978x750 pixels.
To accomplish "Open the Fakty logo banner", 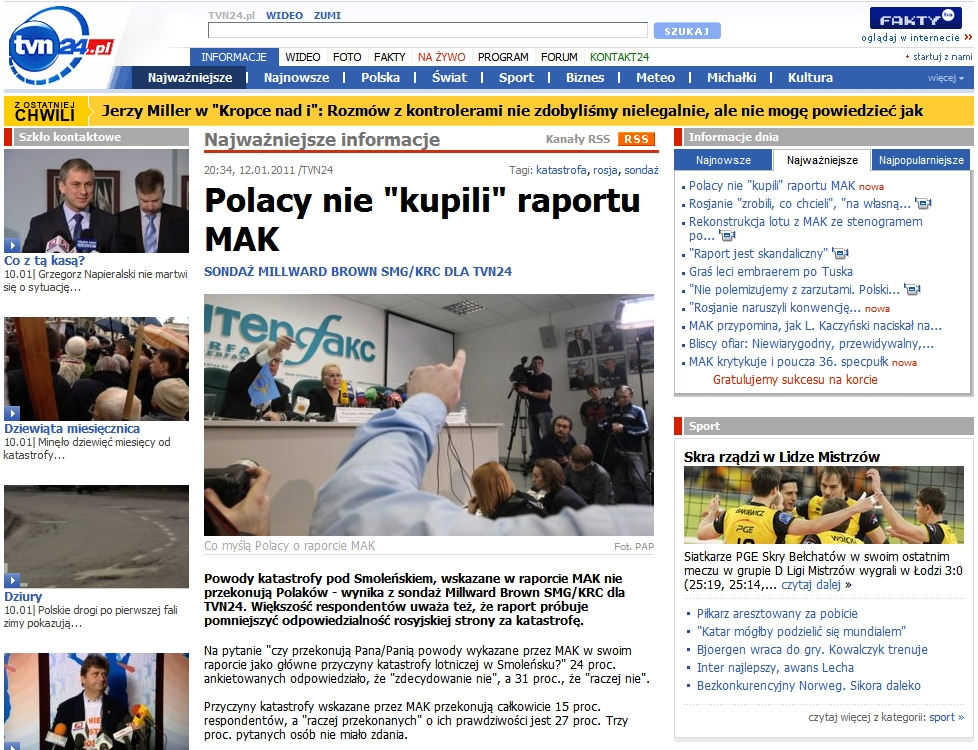I will (916, 18).
